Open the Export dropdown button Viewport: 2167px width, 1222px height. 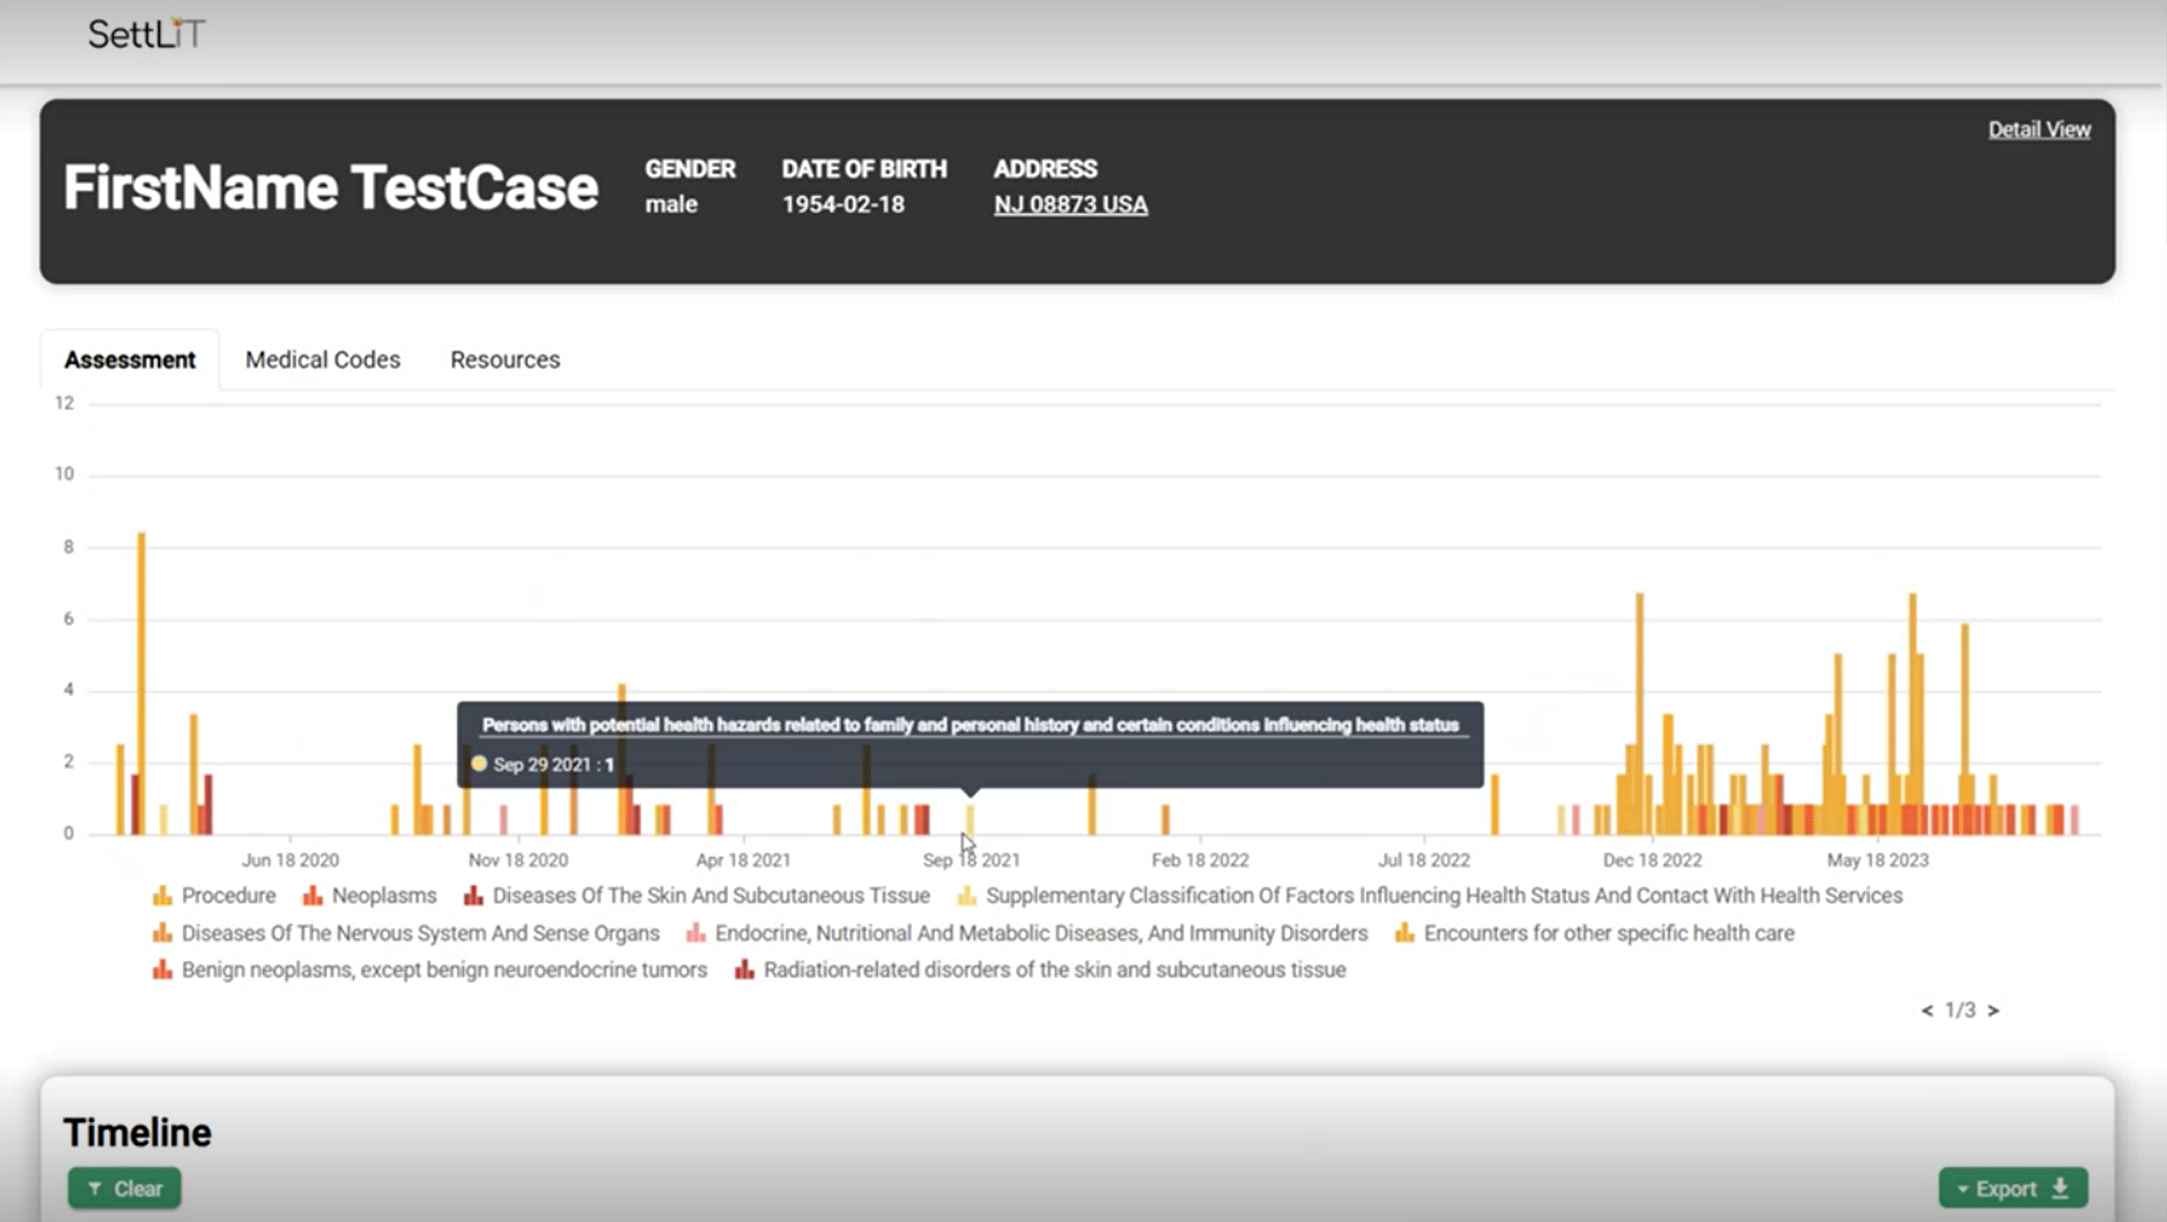pyautogui.click(x=2012, y=1188)
